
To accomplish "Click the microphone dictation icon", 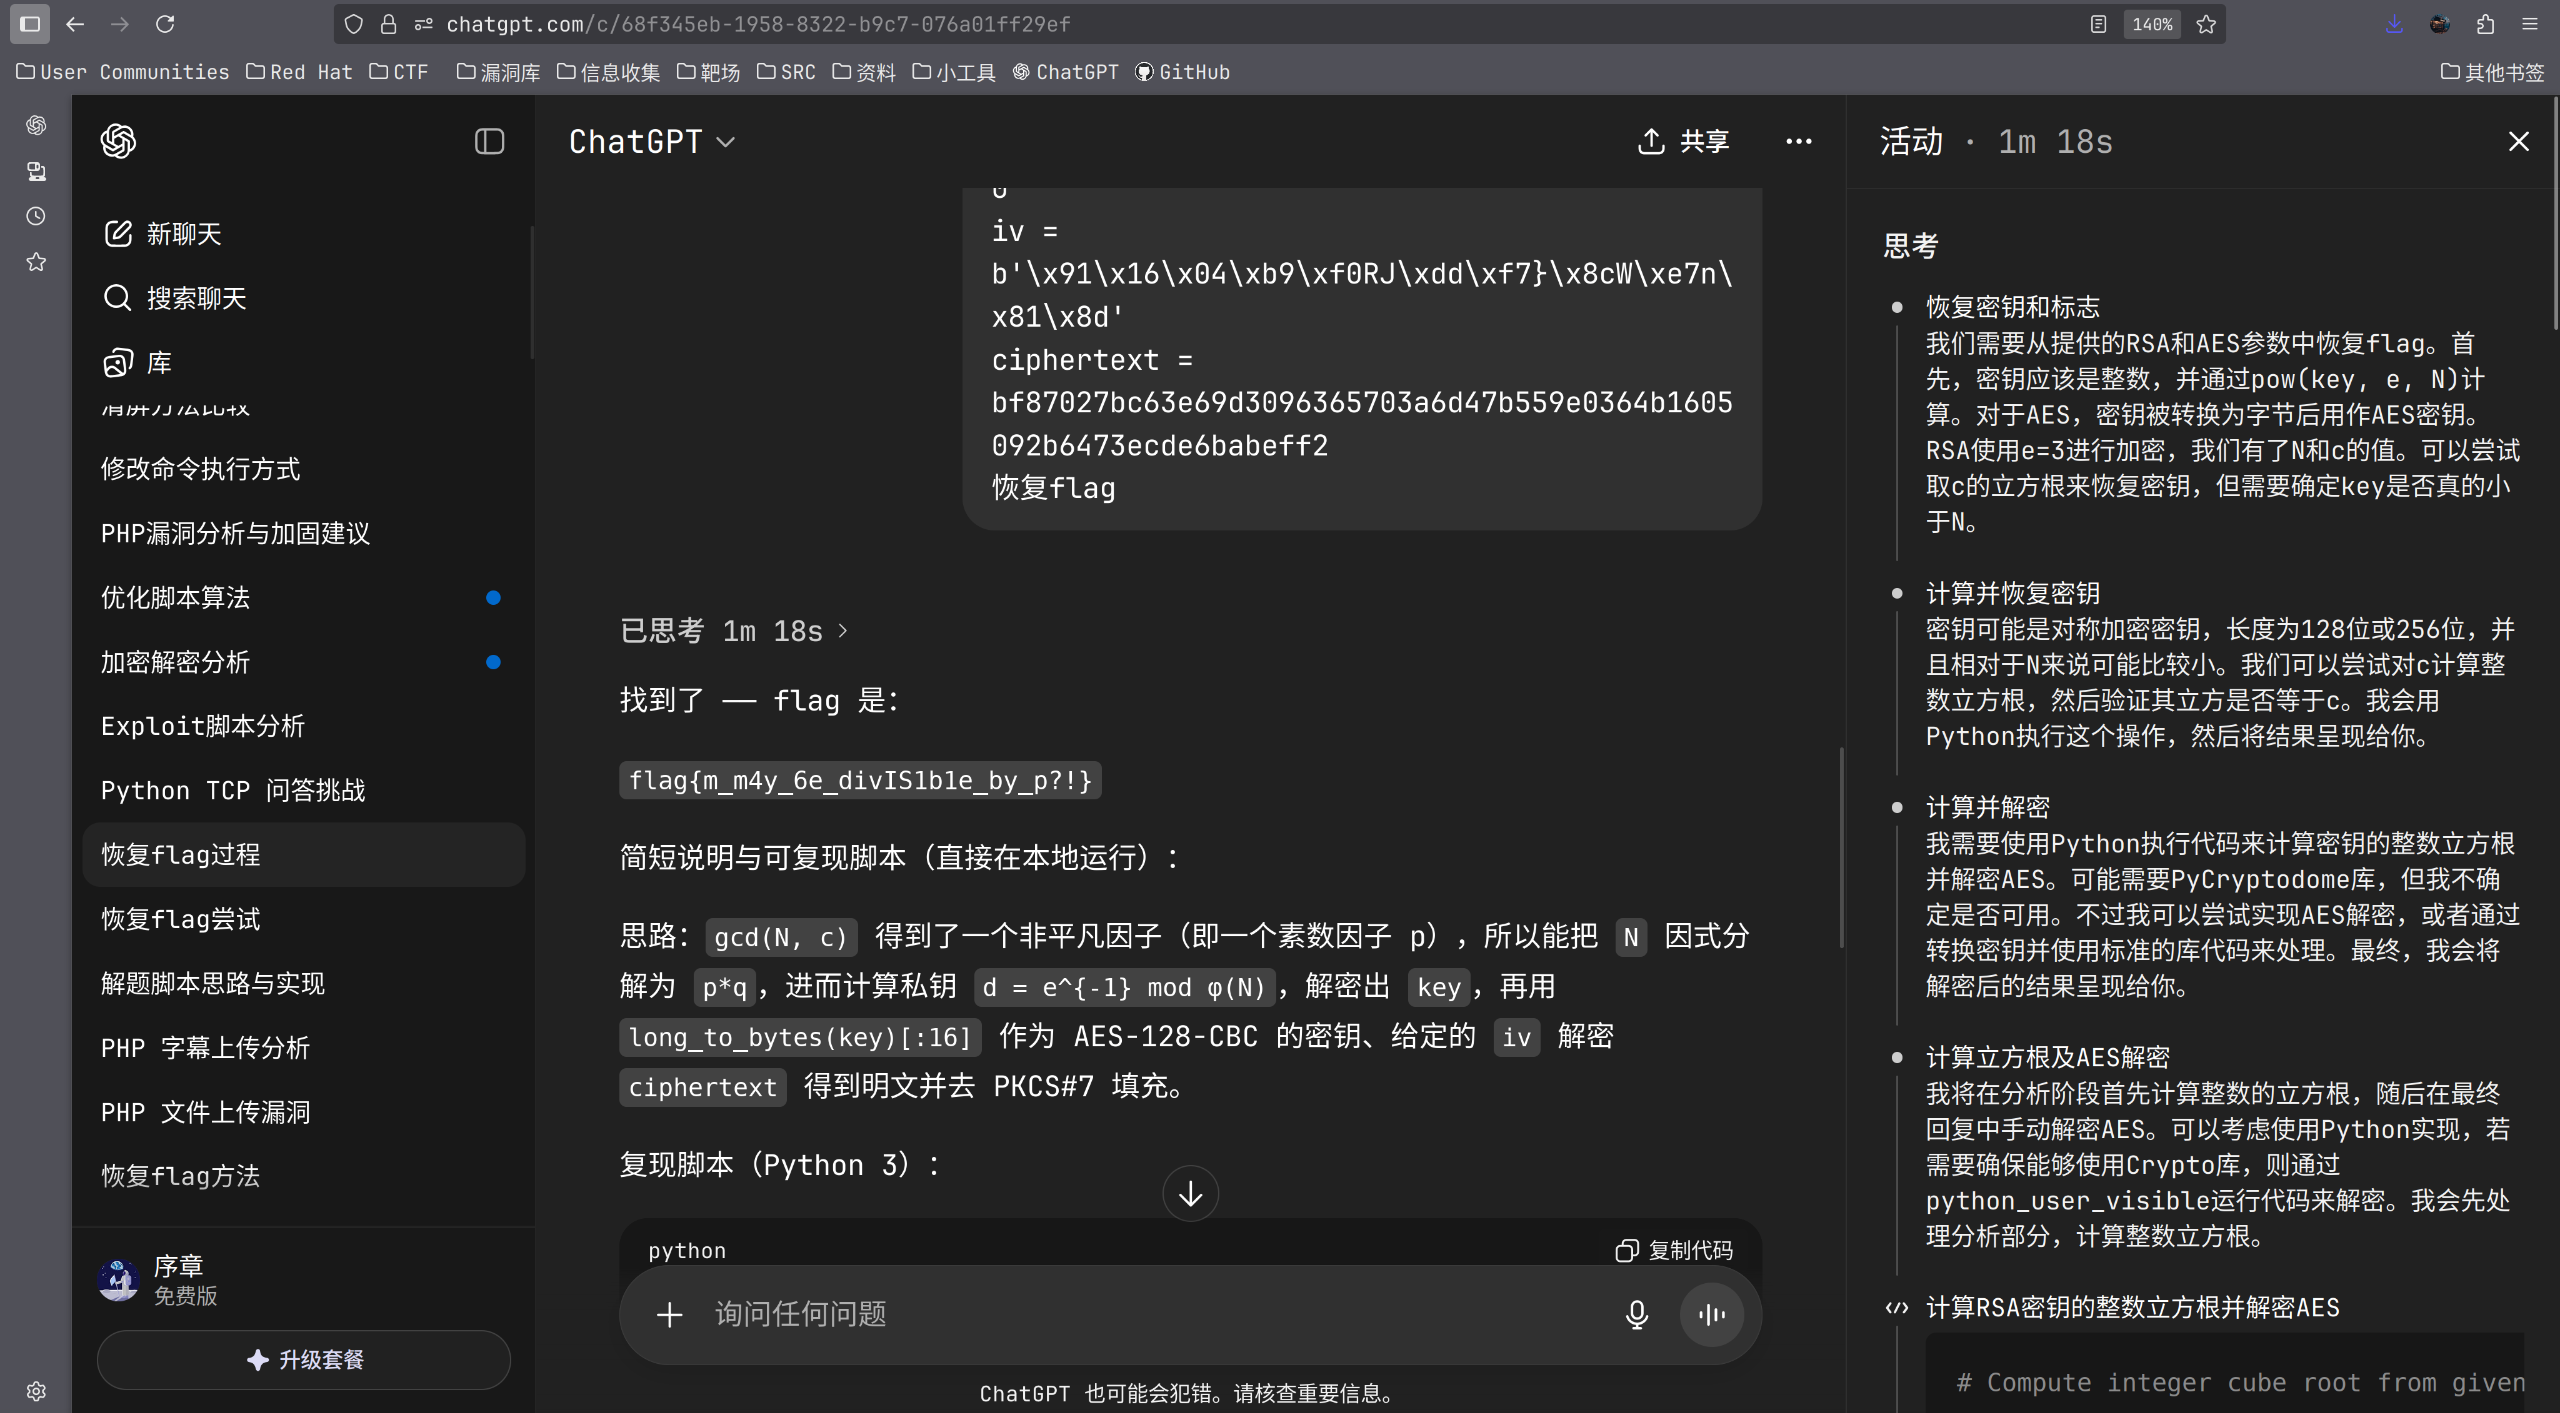I will tap(1636, 1314).
